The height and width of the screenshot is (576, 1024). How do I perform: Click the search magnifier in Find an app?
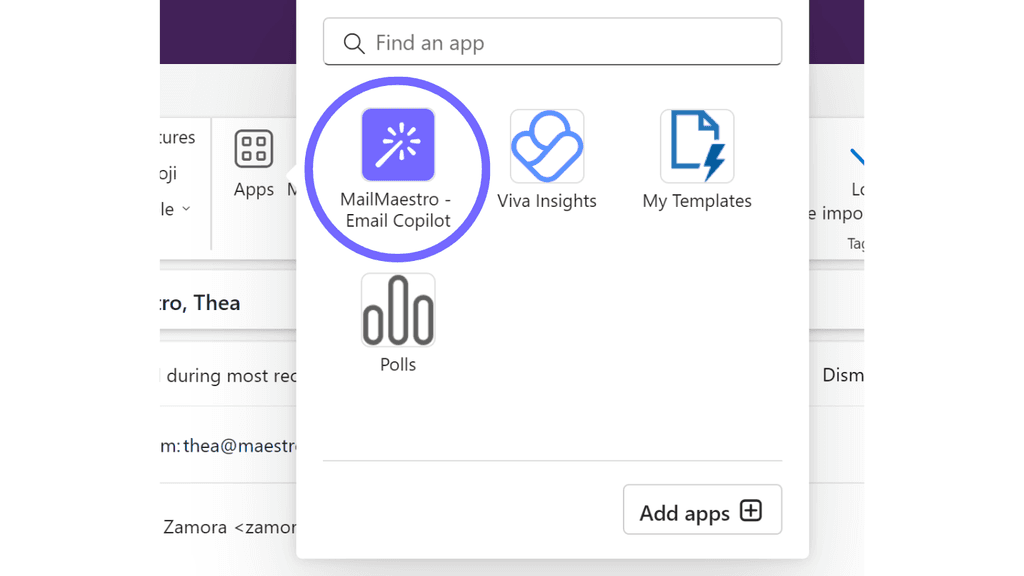[354, 43]
